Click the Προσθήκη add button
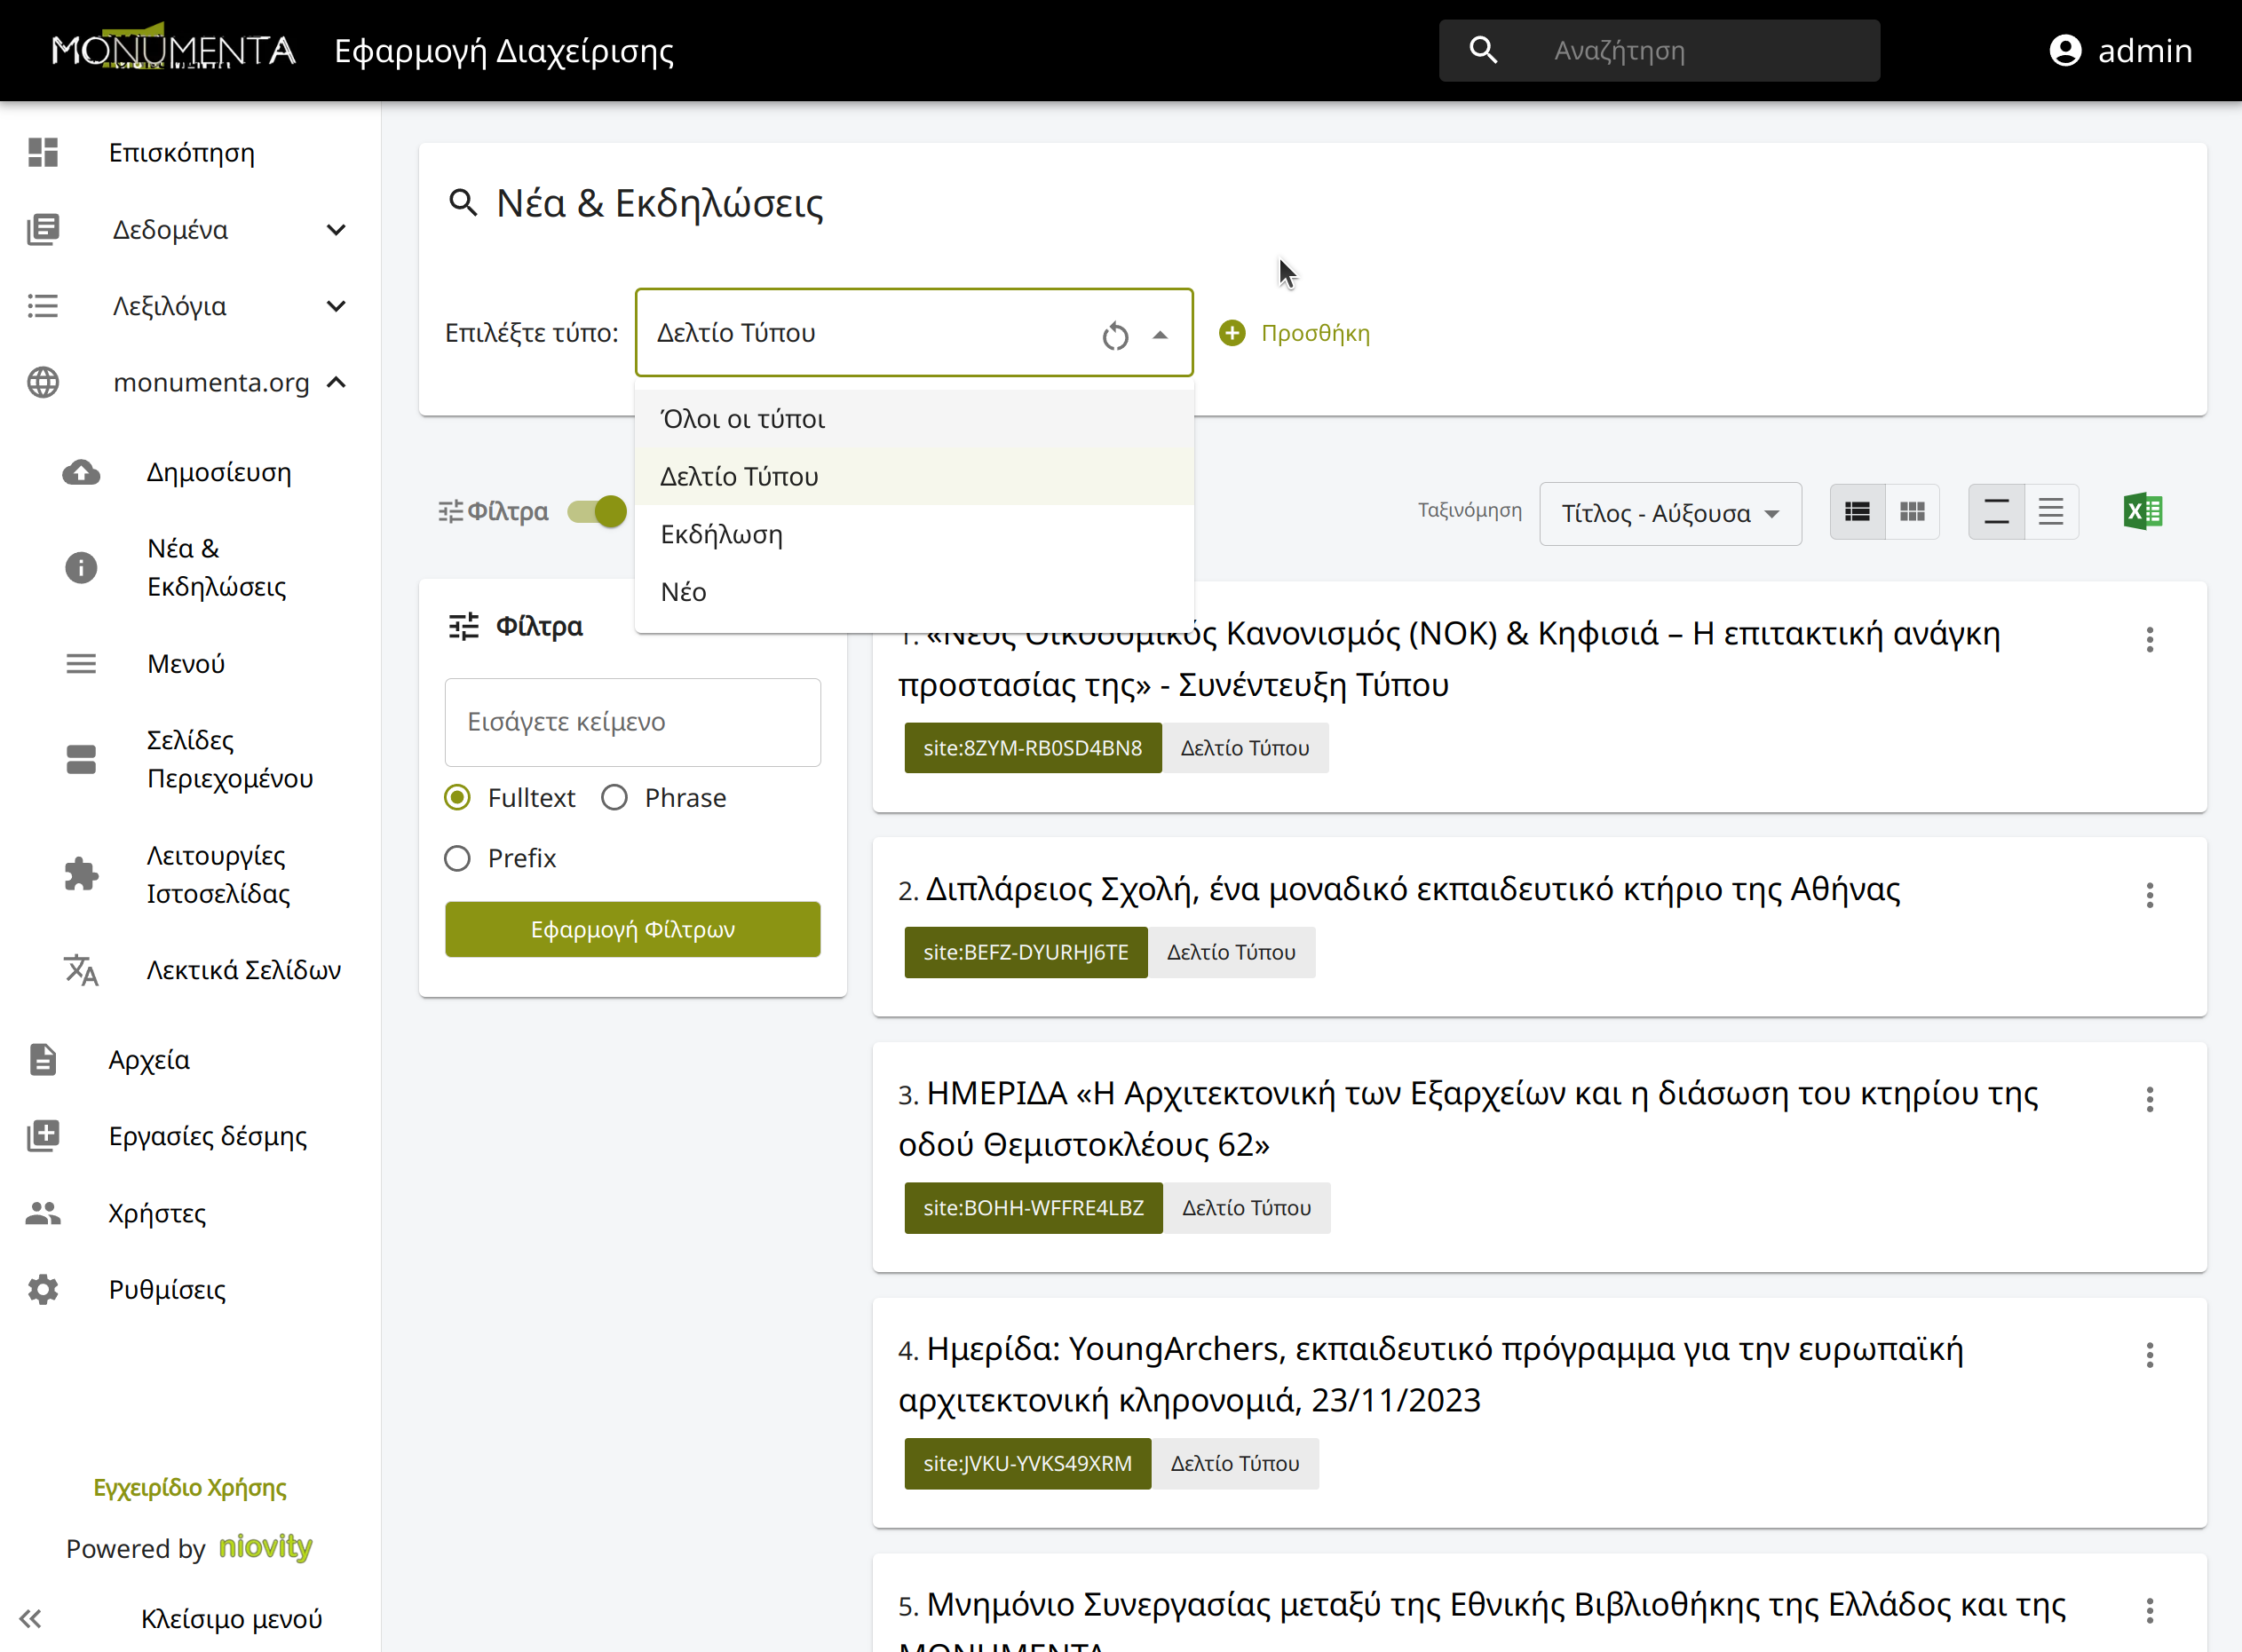 pos(1294,333)
